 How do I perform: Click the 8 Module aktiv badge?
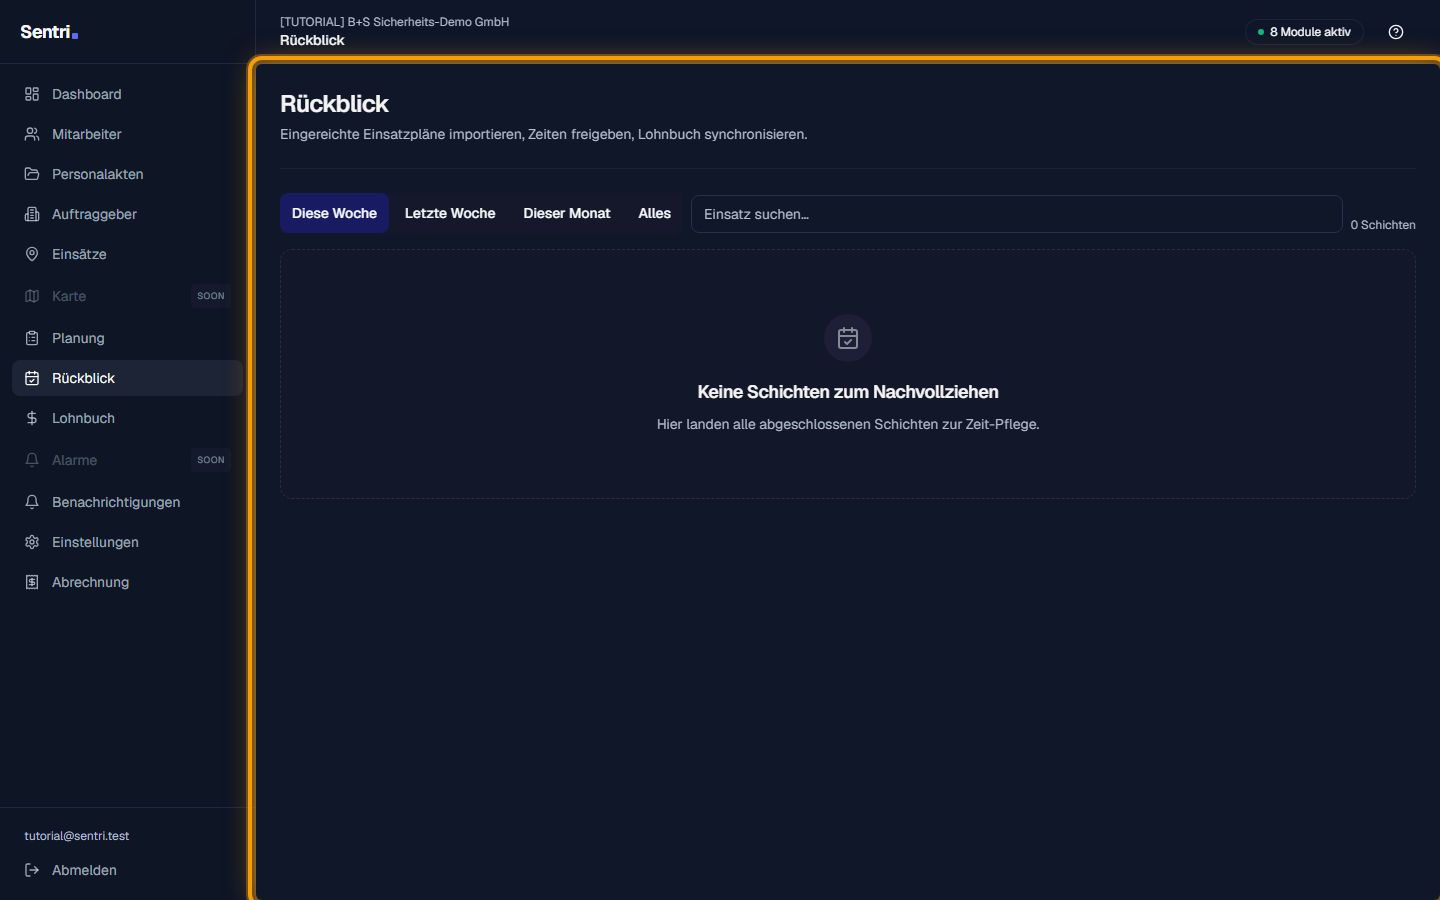1304,32
